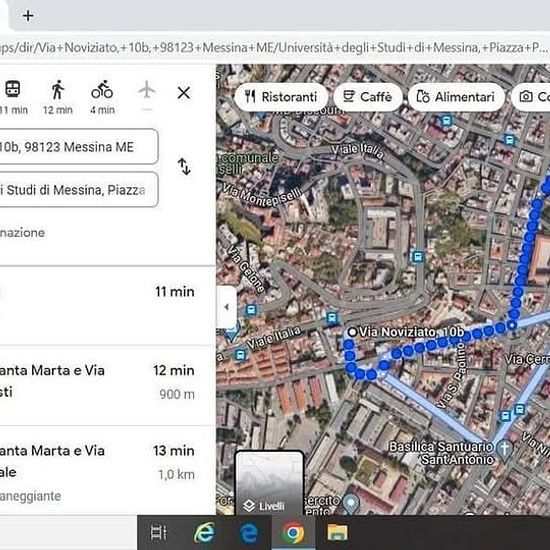Click bus stop icon left of start marker
The height and width of the screenshot is (550, 550).
click(331, 318)
